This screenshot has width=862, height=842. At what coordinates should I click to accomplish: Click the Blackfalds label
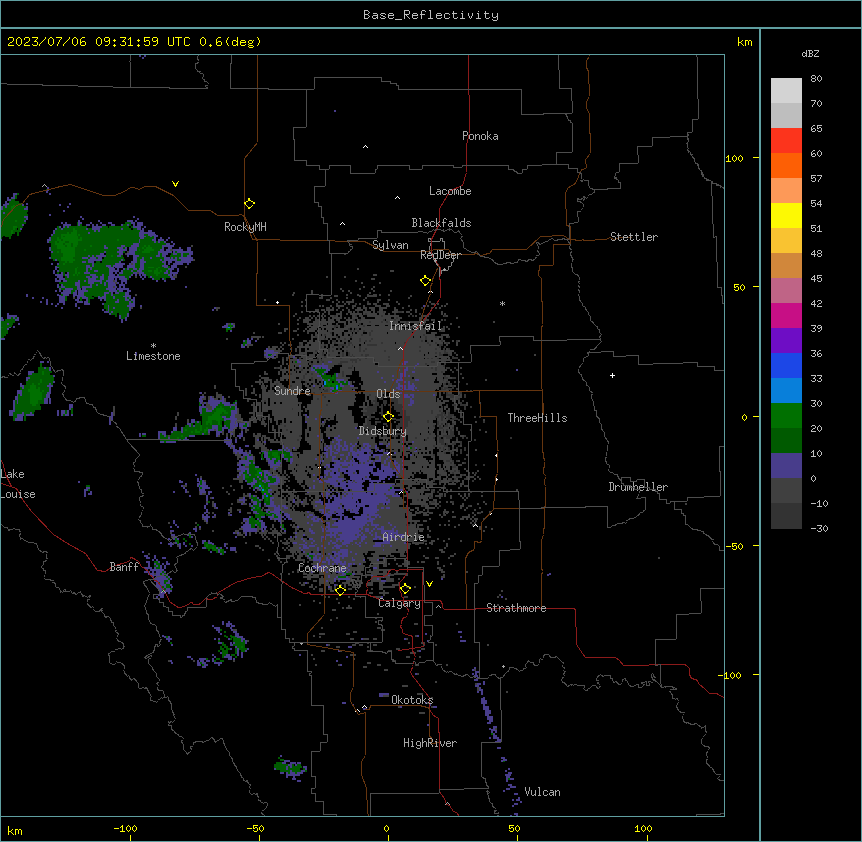click(x=441, y=223)
